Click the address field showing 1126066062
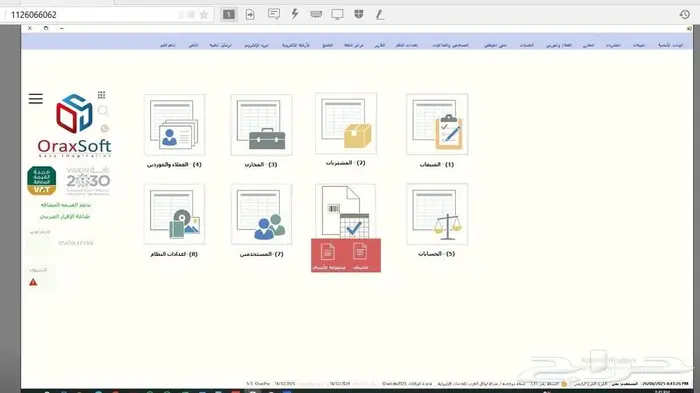The image size is (700, 393). (x=108, y=15)
